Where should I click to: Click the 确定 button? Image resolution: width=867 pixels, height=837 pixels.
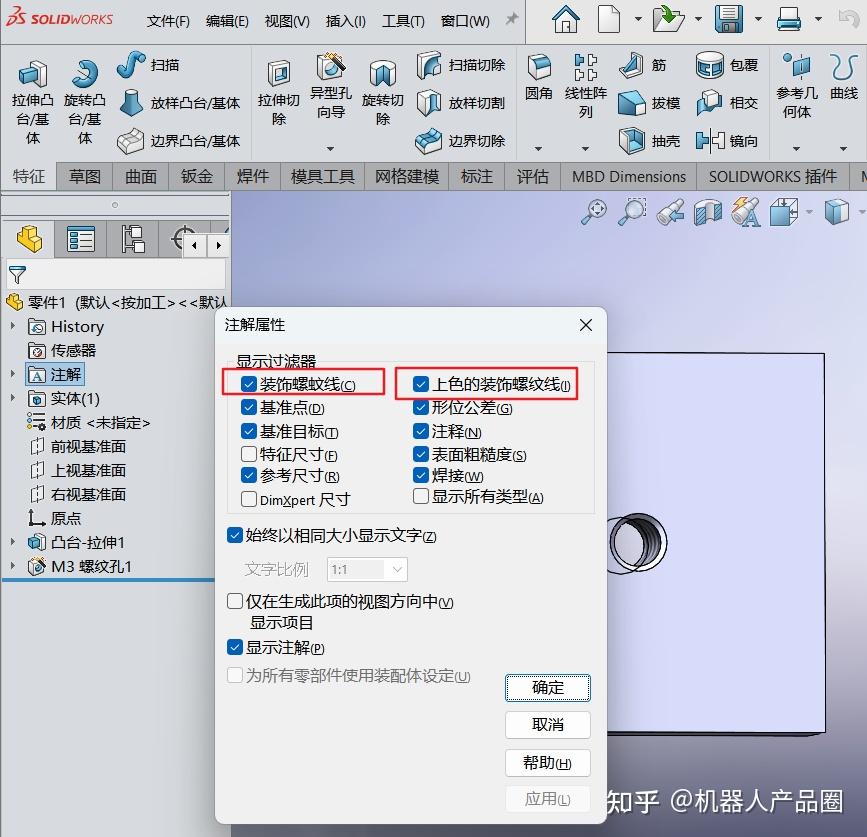coord(546,688)
